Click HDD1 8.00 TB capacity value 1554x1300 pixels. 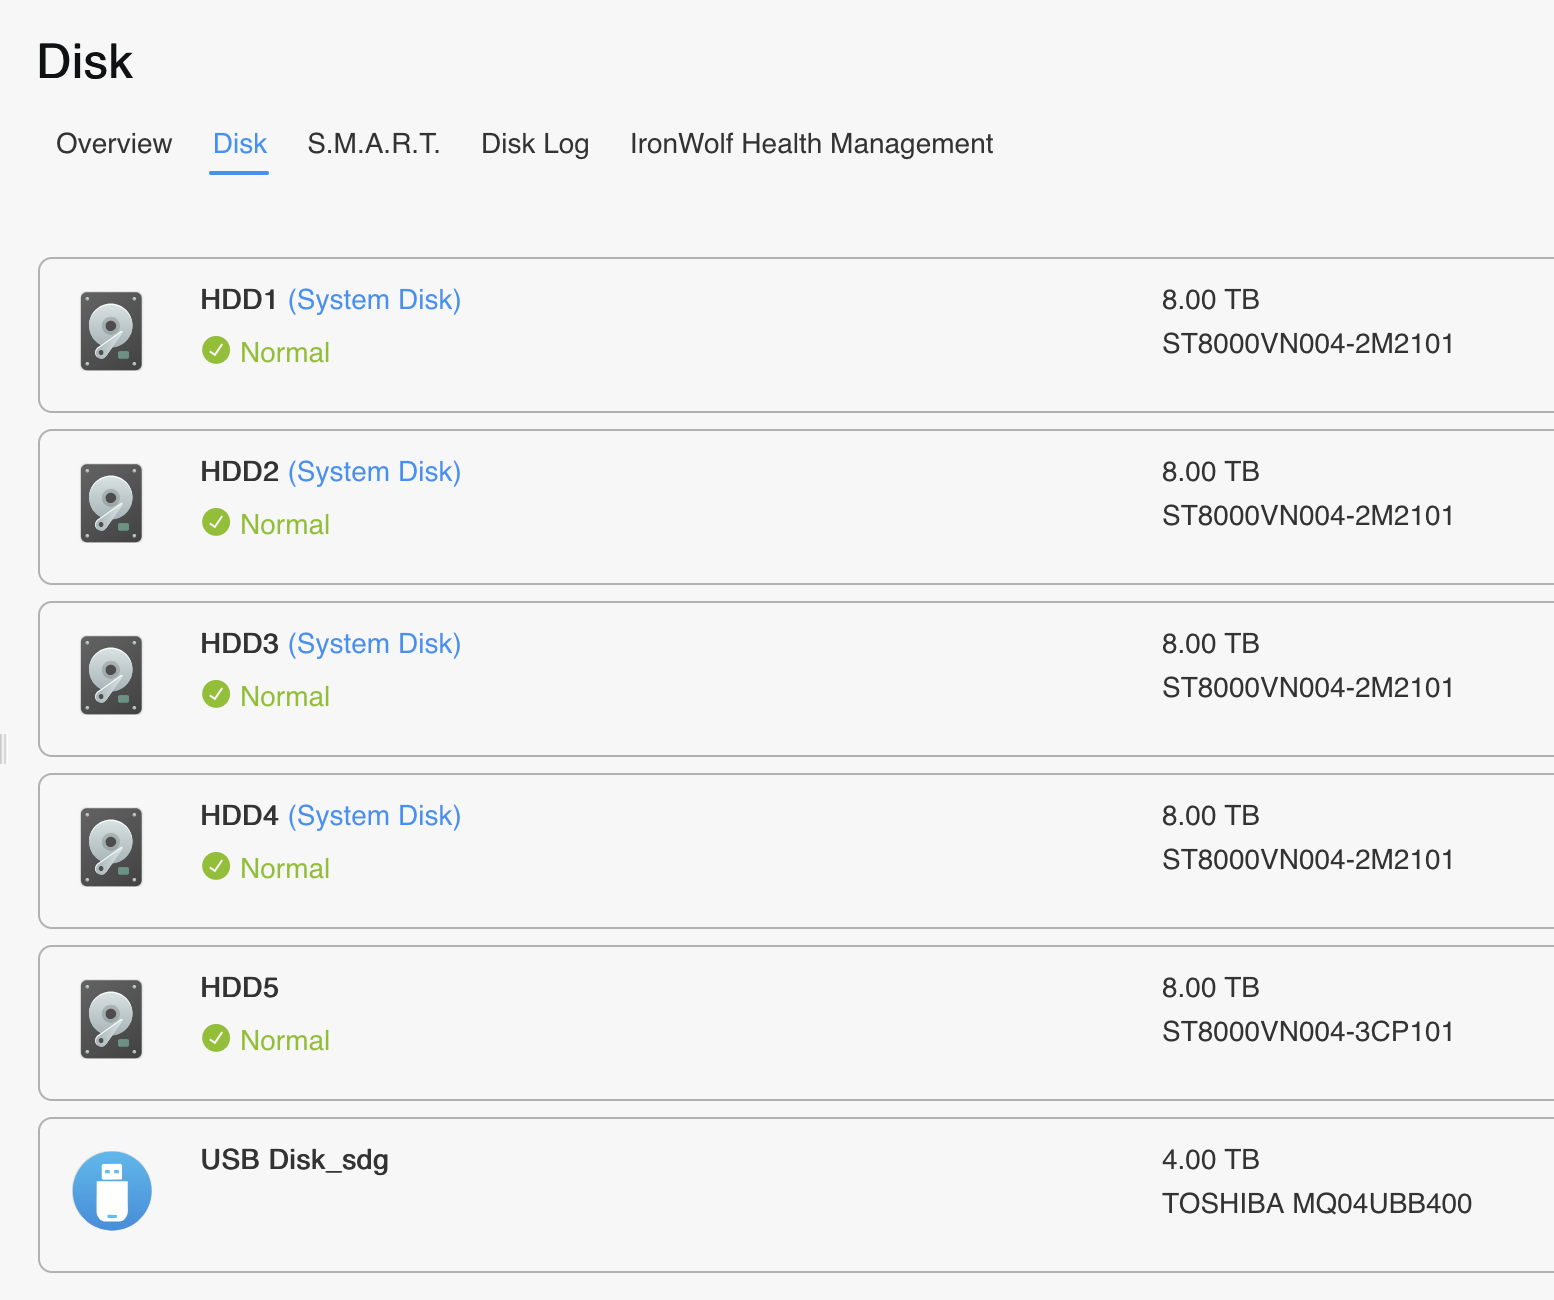point(1210,300)
